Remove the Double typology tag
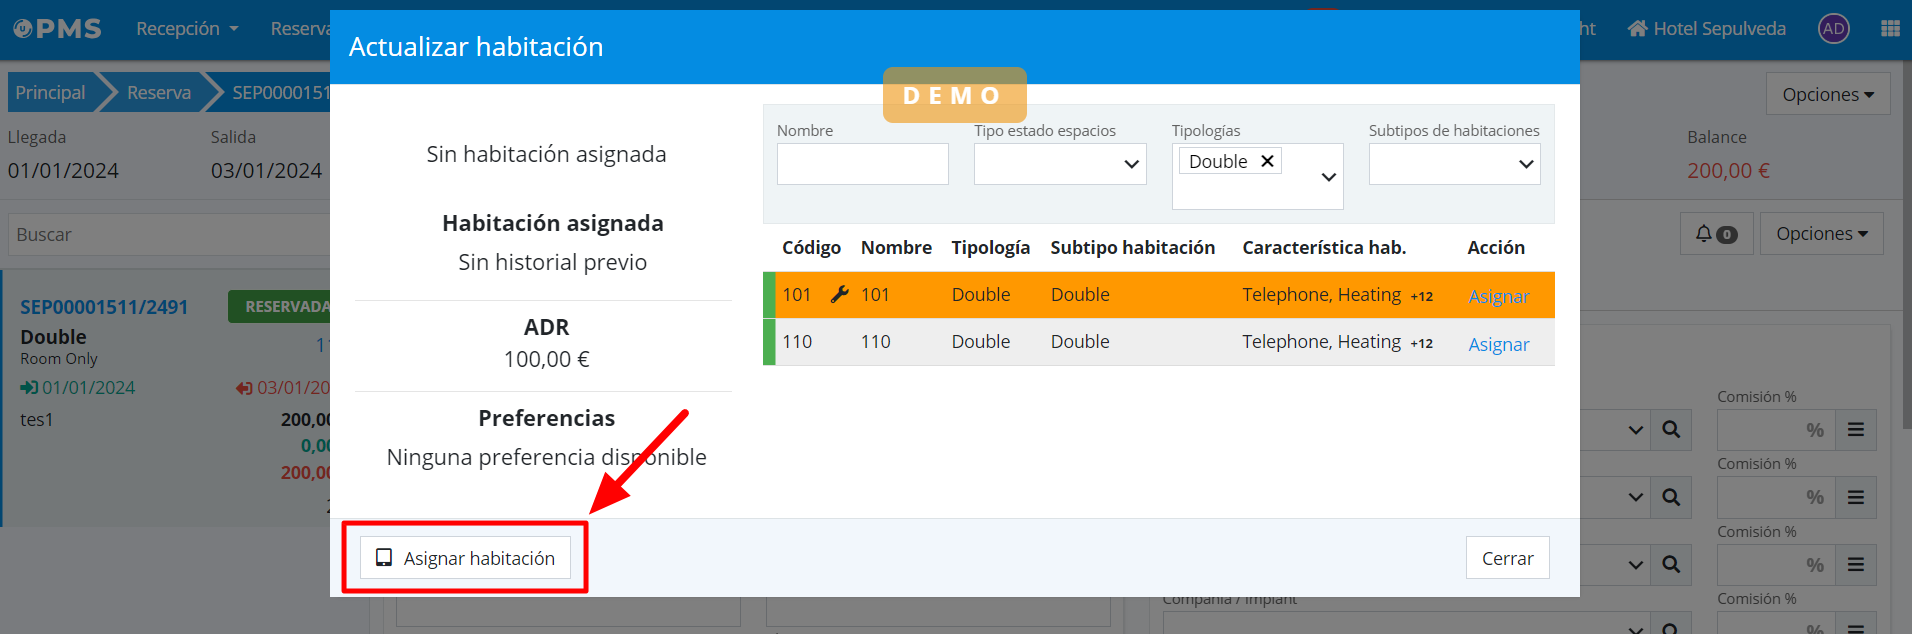 point(1267,161)
